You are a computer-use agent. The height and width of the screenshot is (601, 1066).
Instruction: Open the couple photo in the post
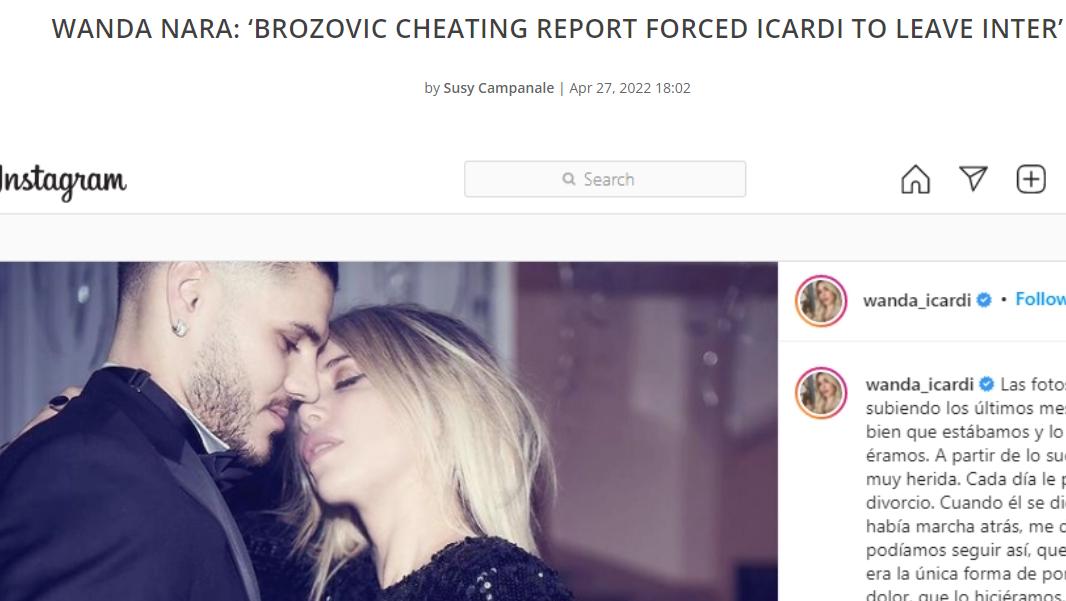coord(388,431)
